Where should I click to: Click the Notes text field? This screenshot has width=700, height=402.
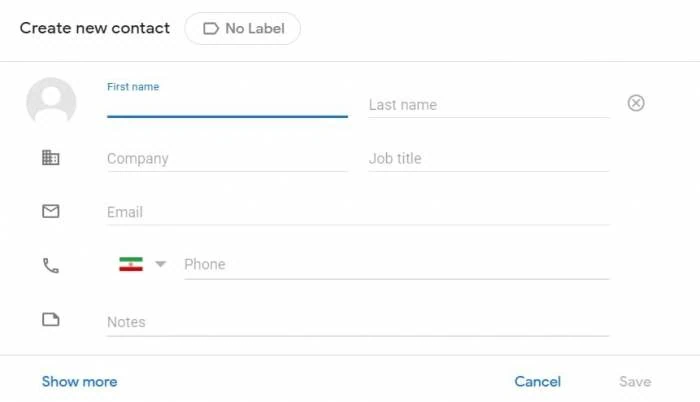[x=358, y=322]
